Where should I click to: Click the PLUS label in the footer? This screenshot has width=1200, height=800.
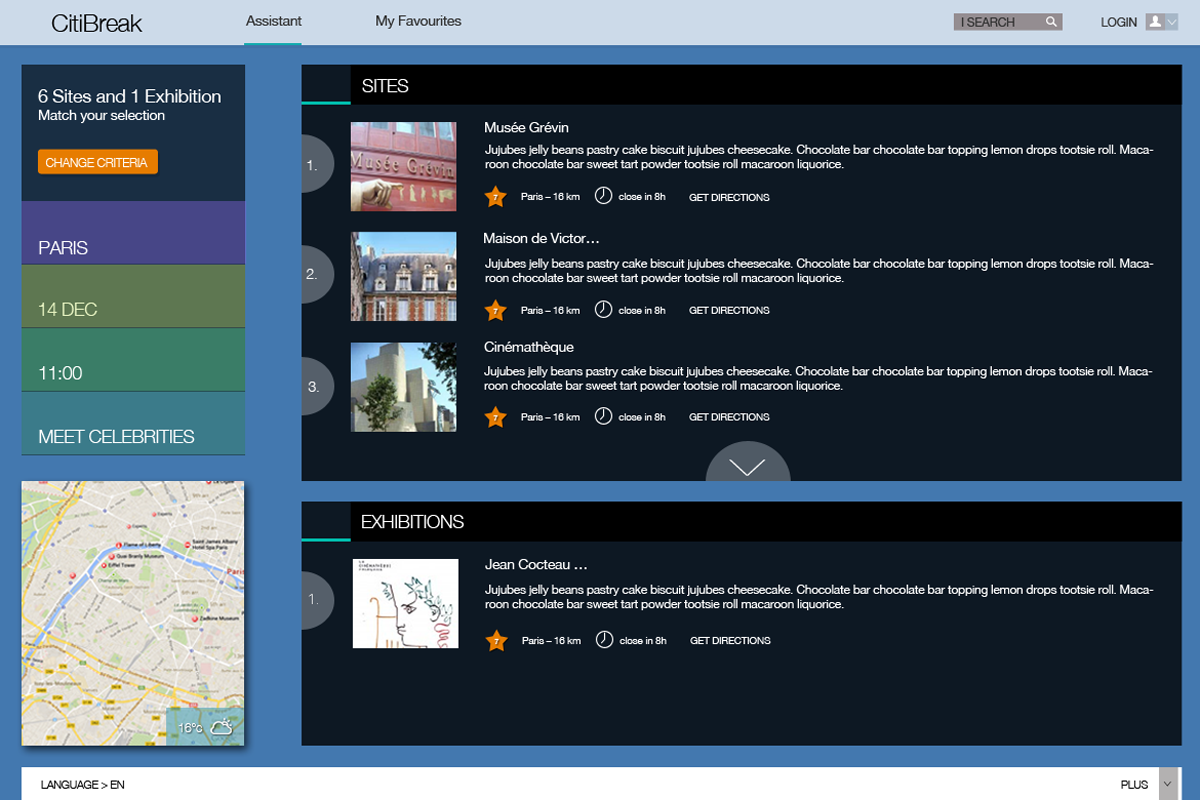pos(1135,785)
